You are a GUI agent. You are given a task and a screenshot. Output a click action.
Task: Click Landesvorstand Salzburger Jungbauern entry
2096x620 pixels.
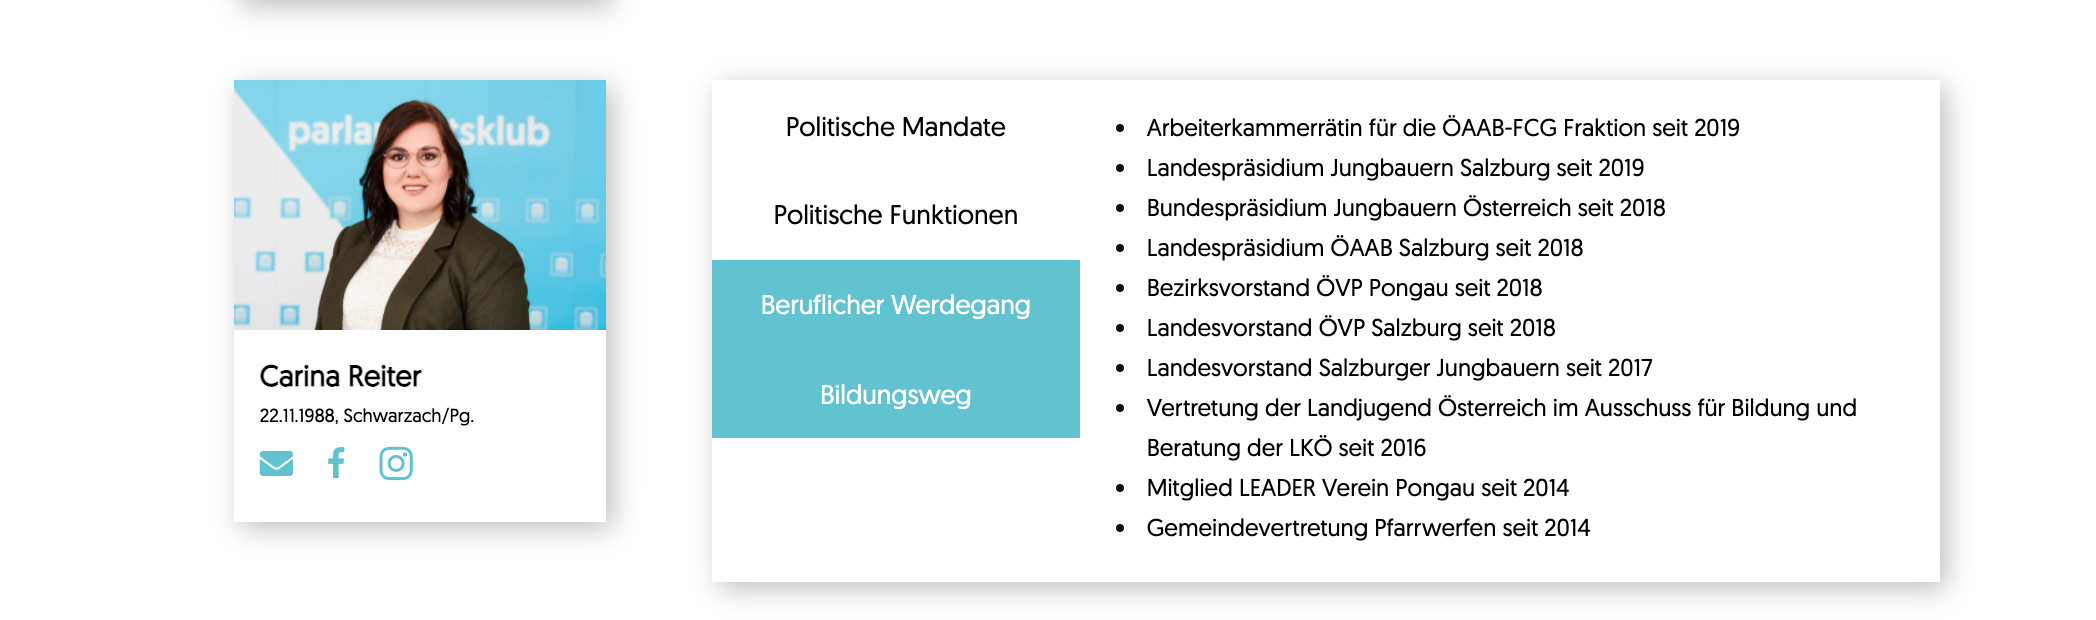1399,368
